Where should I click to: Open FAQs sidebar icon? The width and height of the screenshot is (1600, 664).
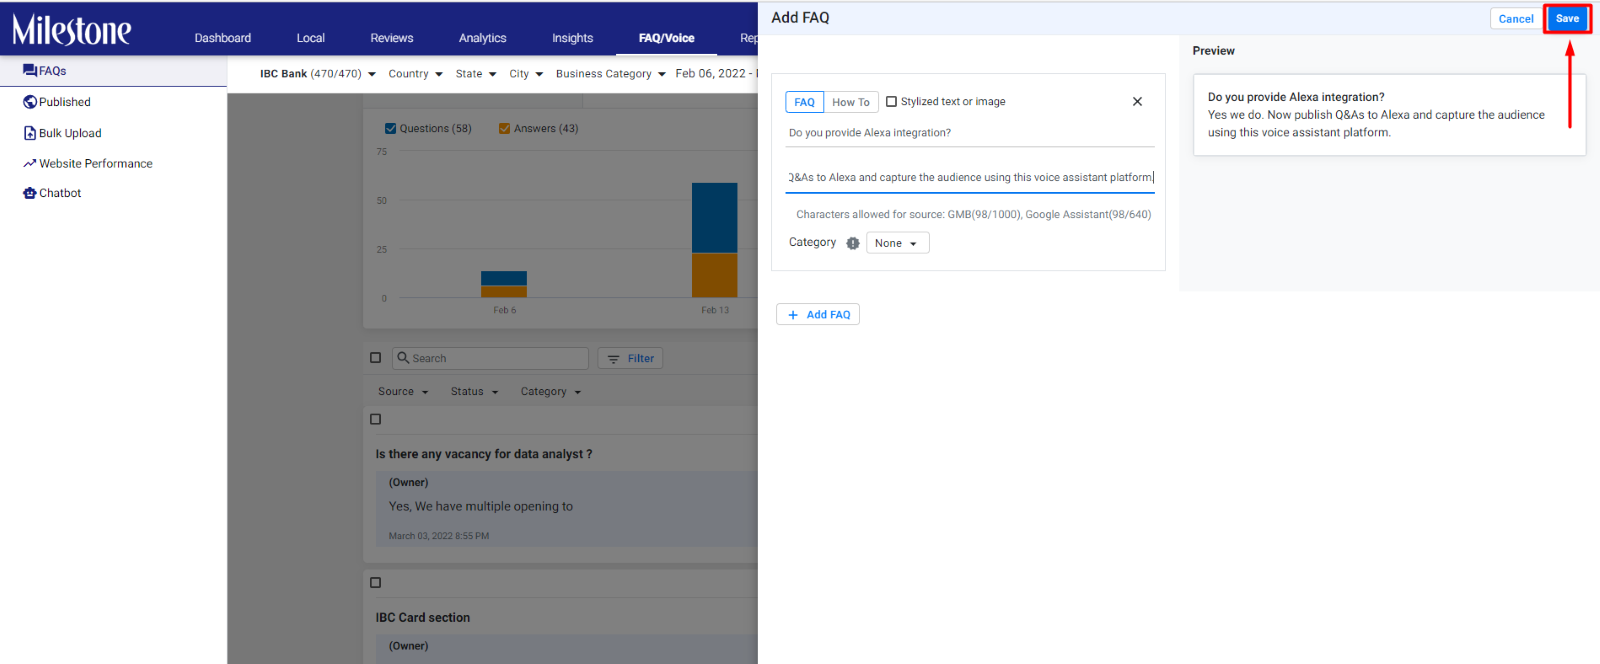click(30, 71)
